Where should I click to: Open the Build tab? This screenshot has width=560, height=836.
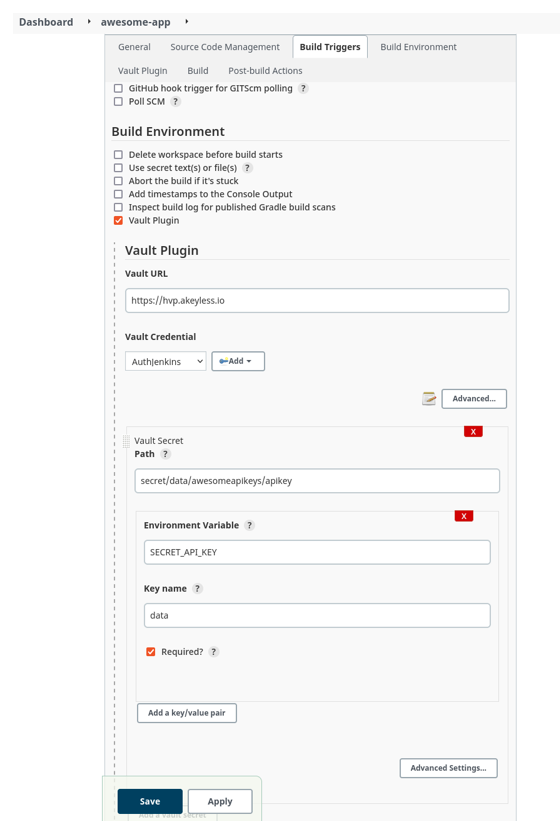pyautogui.click(x=198, y=70)
